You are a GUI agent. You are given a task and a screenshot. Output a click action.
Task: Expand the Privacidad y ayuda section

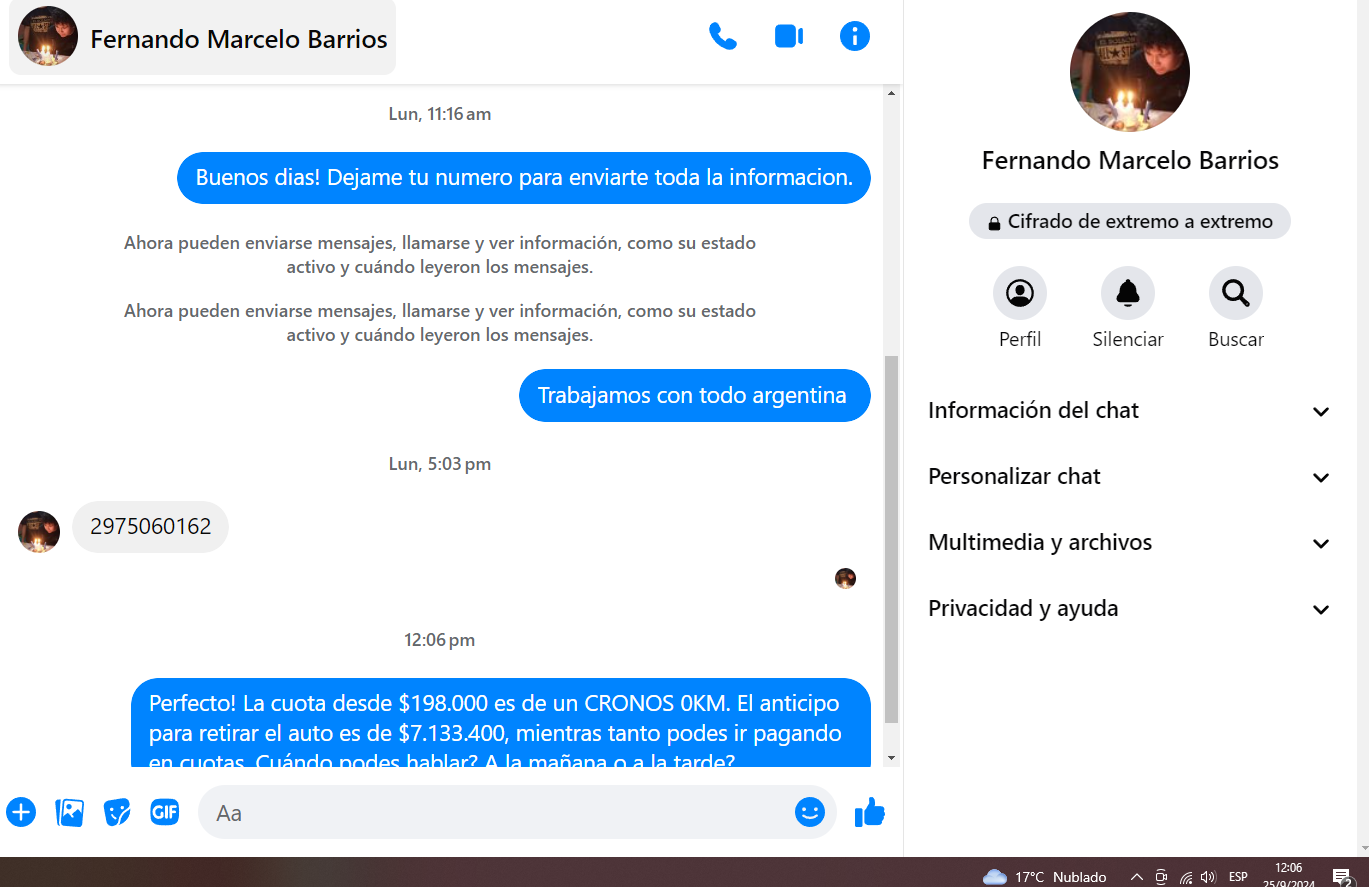[1129, 609]
